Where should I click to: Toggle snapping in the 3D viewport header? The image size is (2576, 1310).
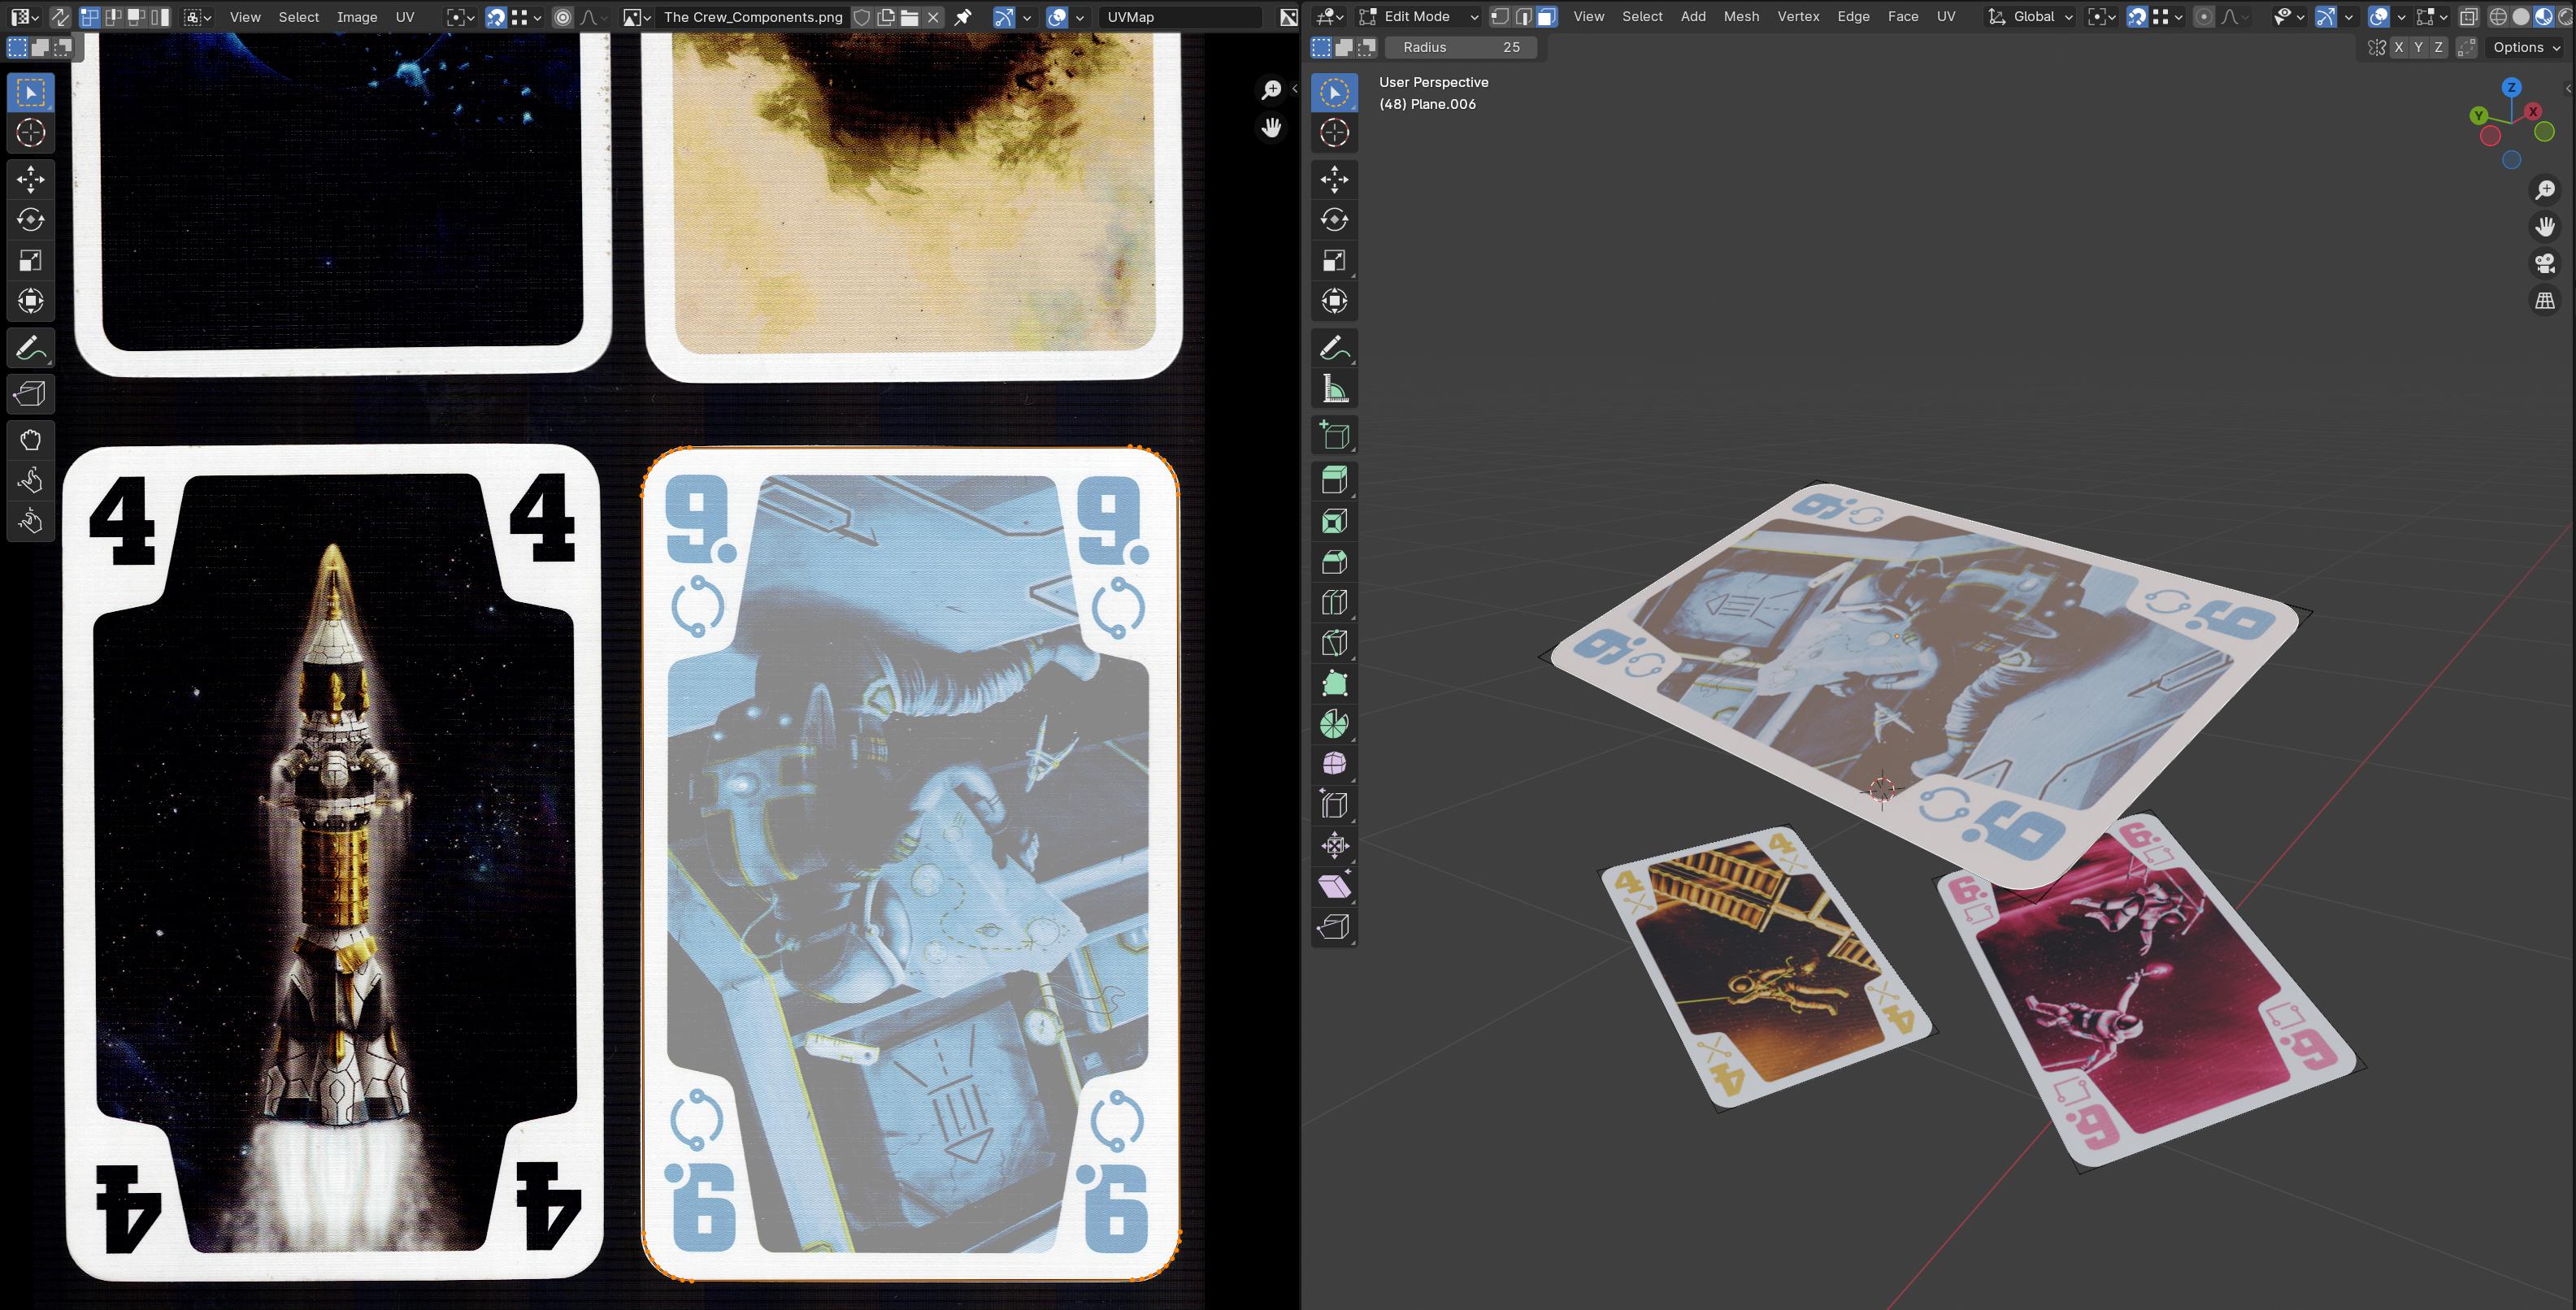coord(2137,17)
